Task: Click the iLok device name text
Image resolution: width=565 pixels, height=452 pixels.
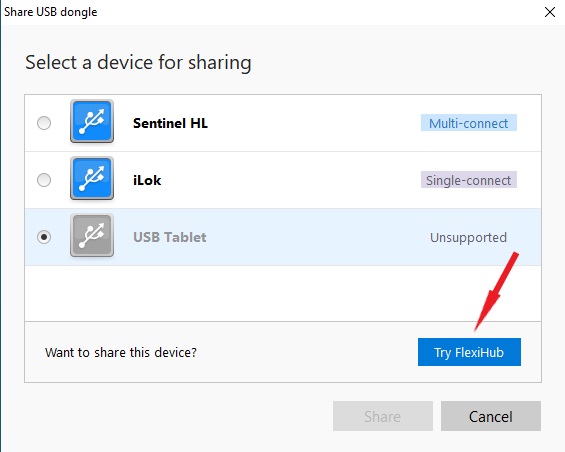Action: (x=147, y=180)
